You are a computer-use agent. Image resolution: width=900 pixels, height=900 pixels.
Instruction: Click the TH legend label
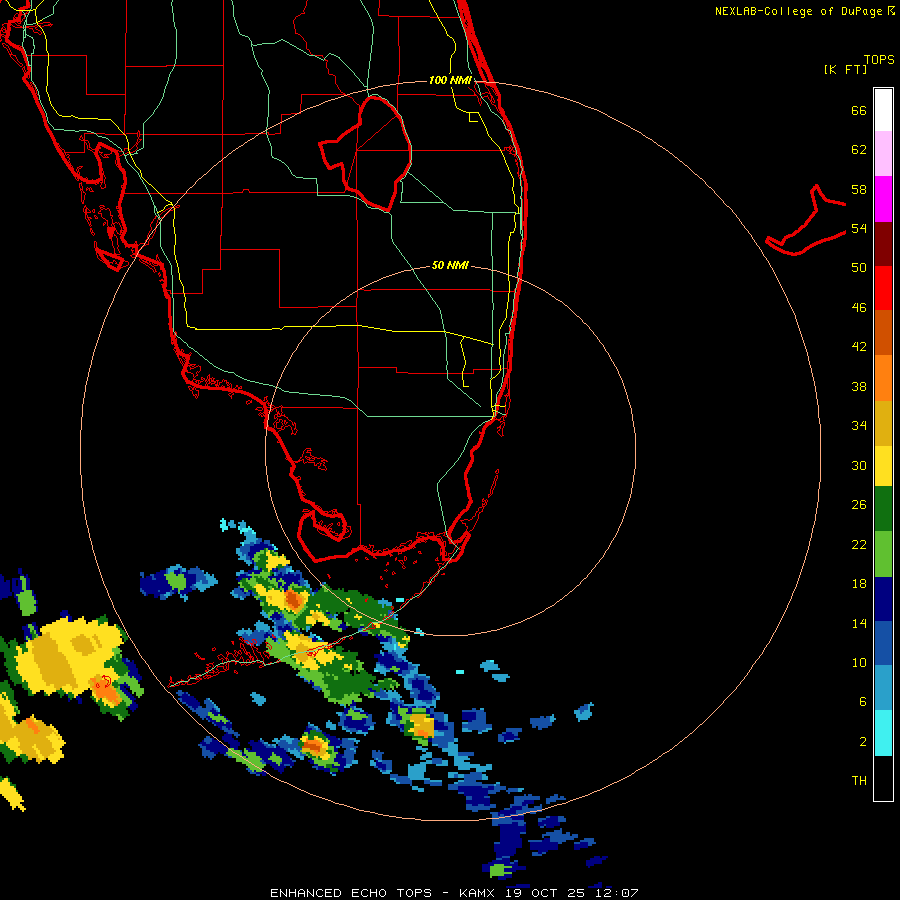859,781
